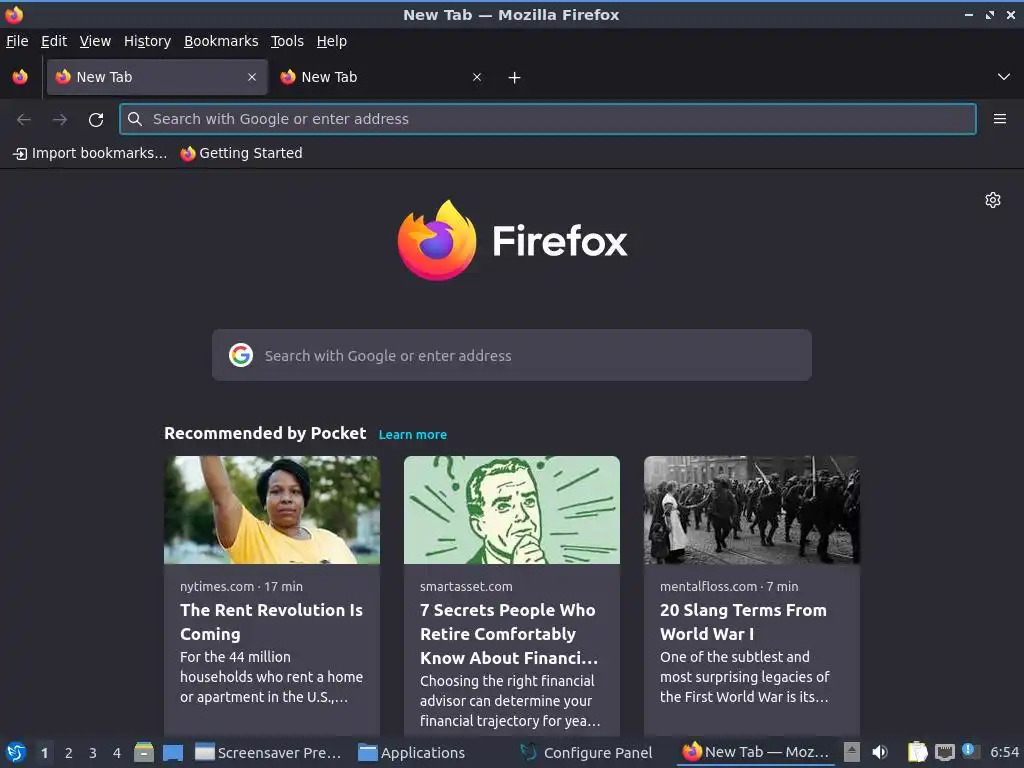Open the Help menu
The width and height of the screenshot is (1024, 768).
(332, 41)
